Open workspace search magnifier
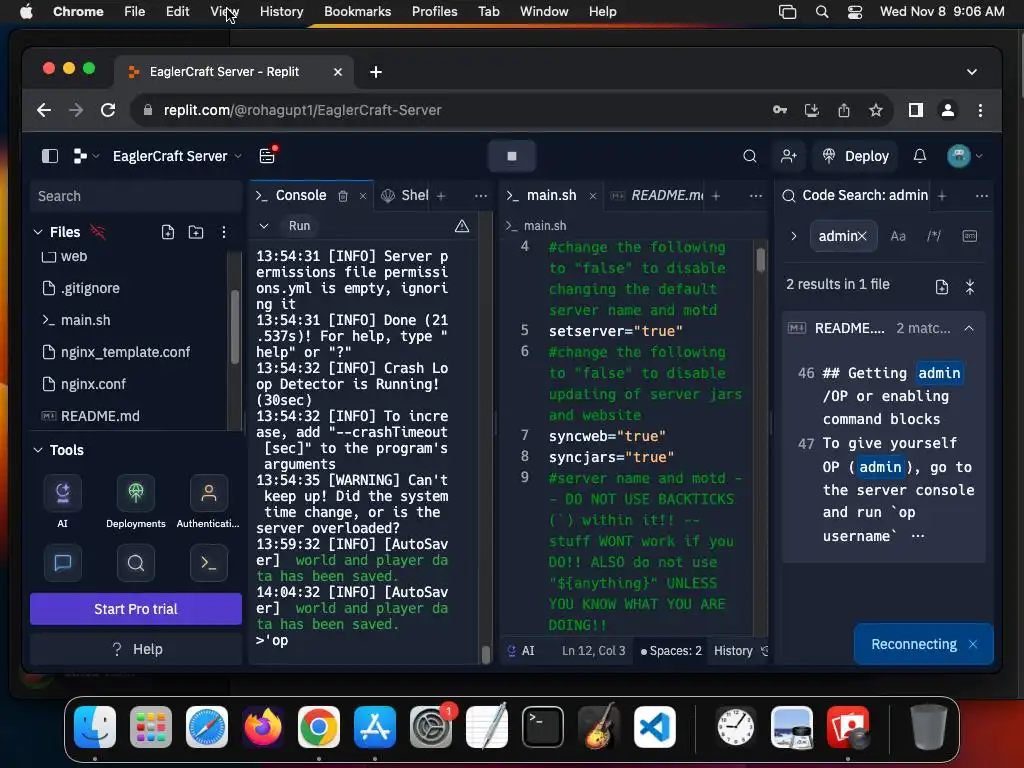The height and width of the screenshot is (768, 1024). click(x=750, y=156)
